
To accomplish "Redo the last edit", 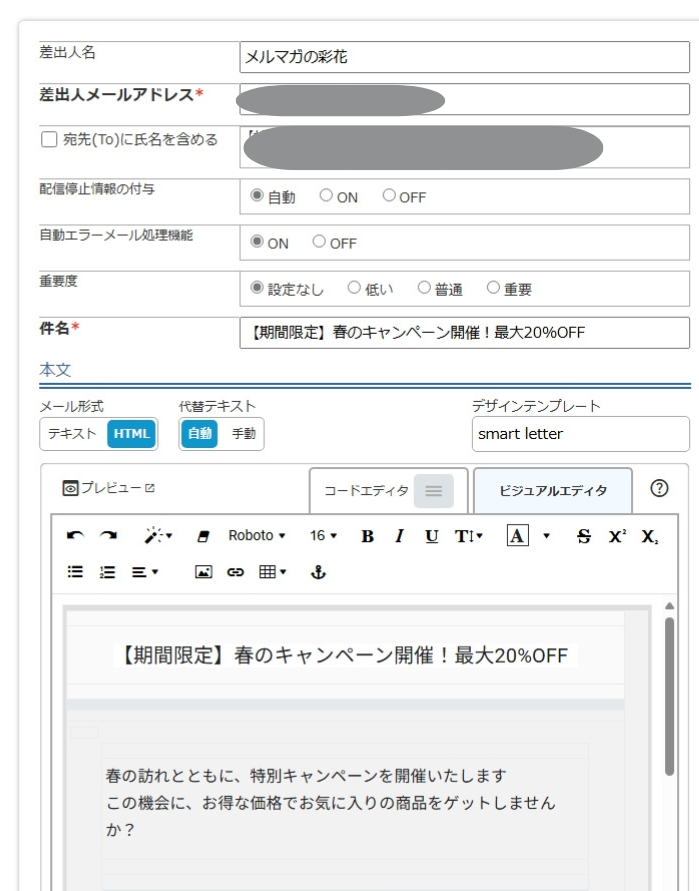I will (x=108, y=536).
